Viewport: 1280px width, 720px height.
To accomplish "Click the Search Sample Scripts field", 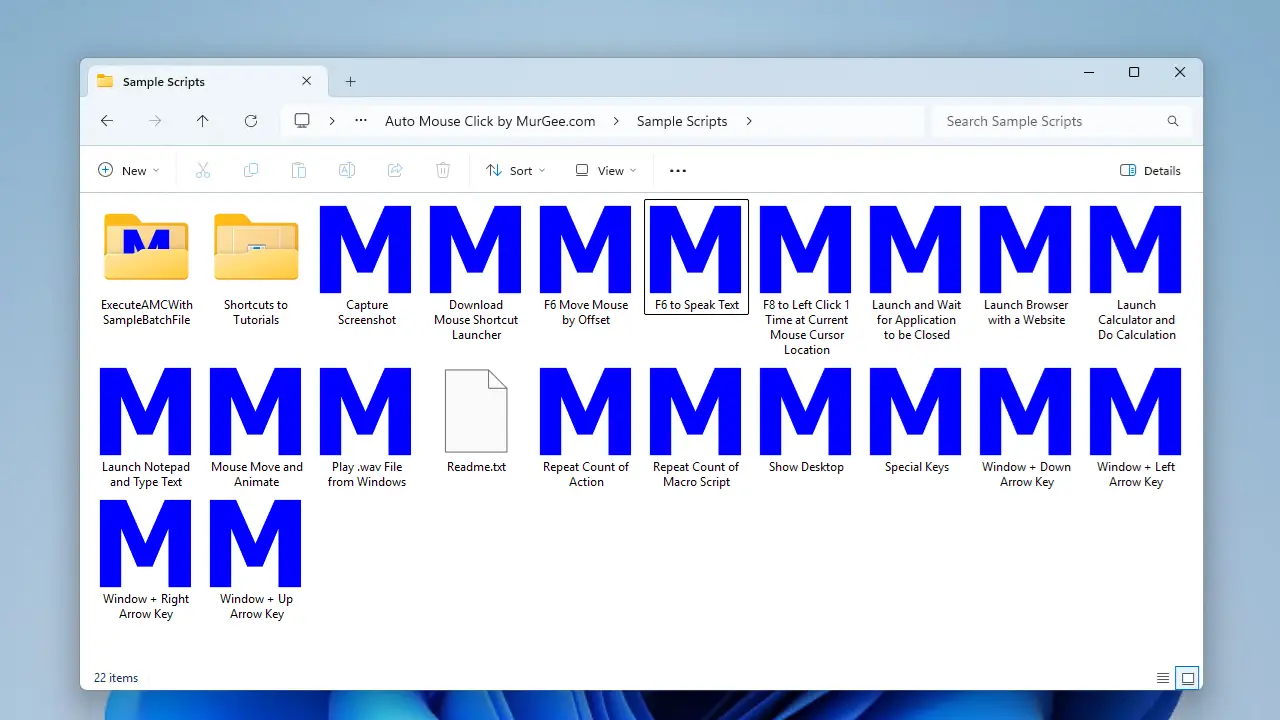I will [x=1050, y=121].
